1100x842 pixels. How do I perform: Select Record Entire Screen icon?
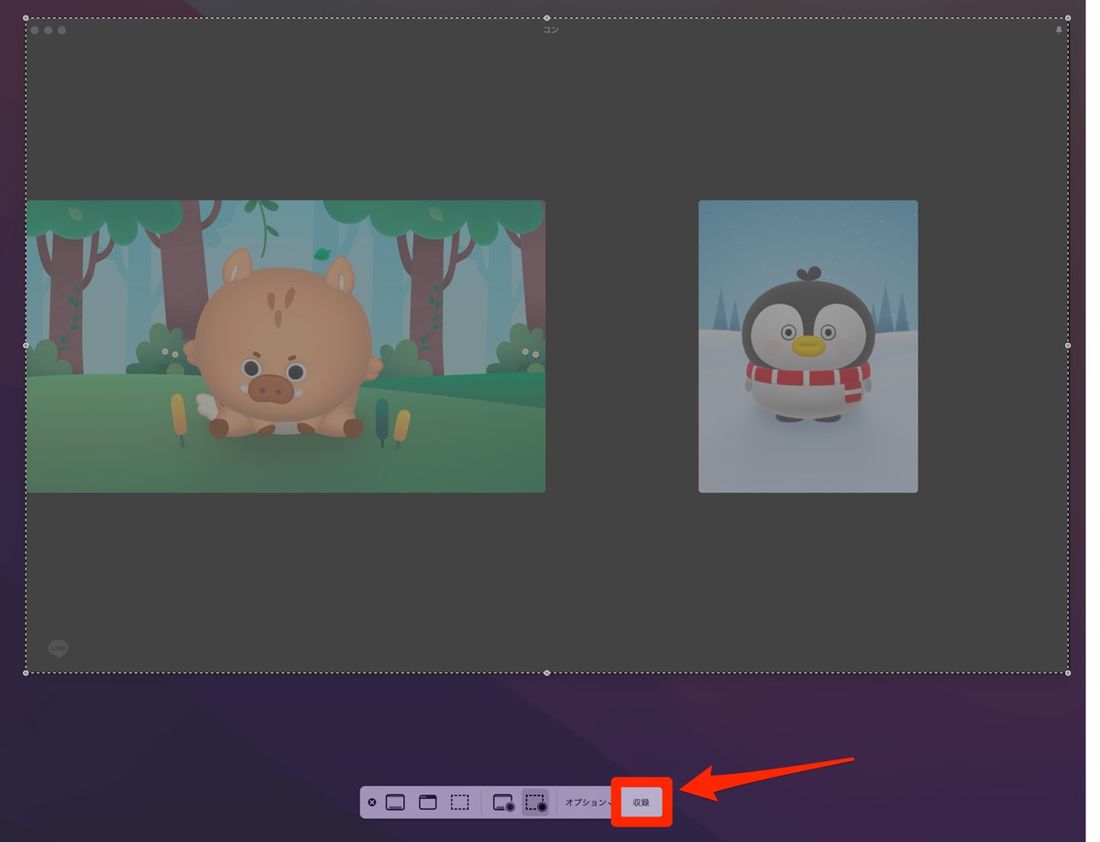point(503,802)
